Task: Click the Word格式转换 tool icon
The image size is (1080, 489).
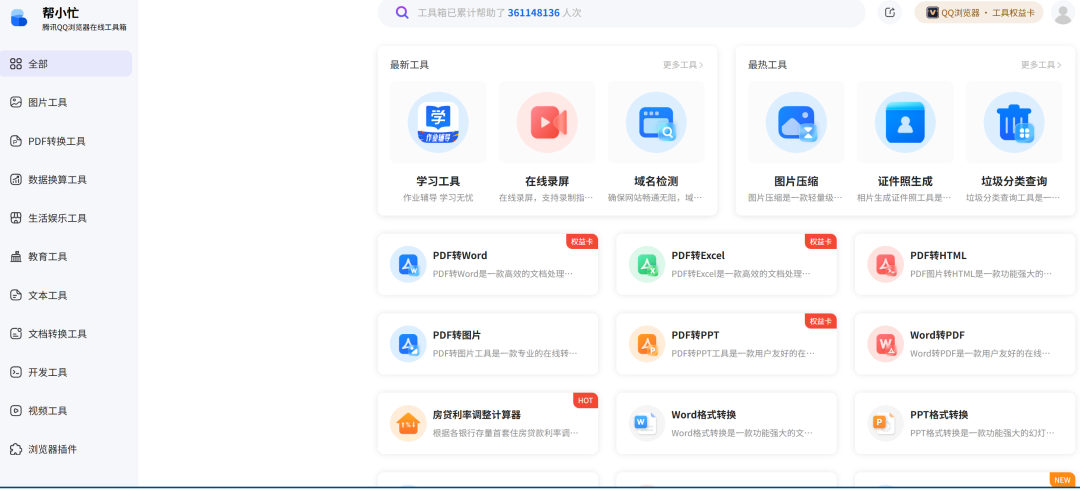Action: (647, 423)
